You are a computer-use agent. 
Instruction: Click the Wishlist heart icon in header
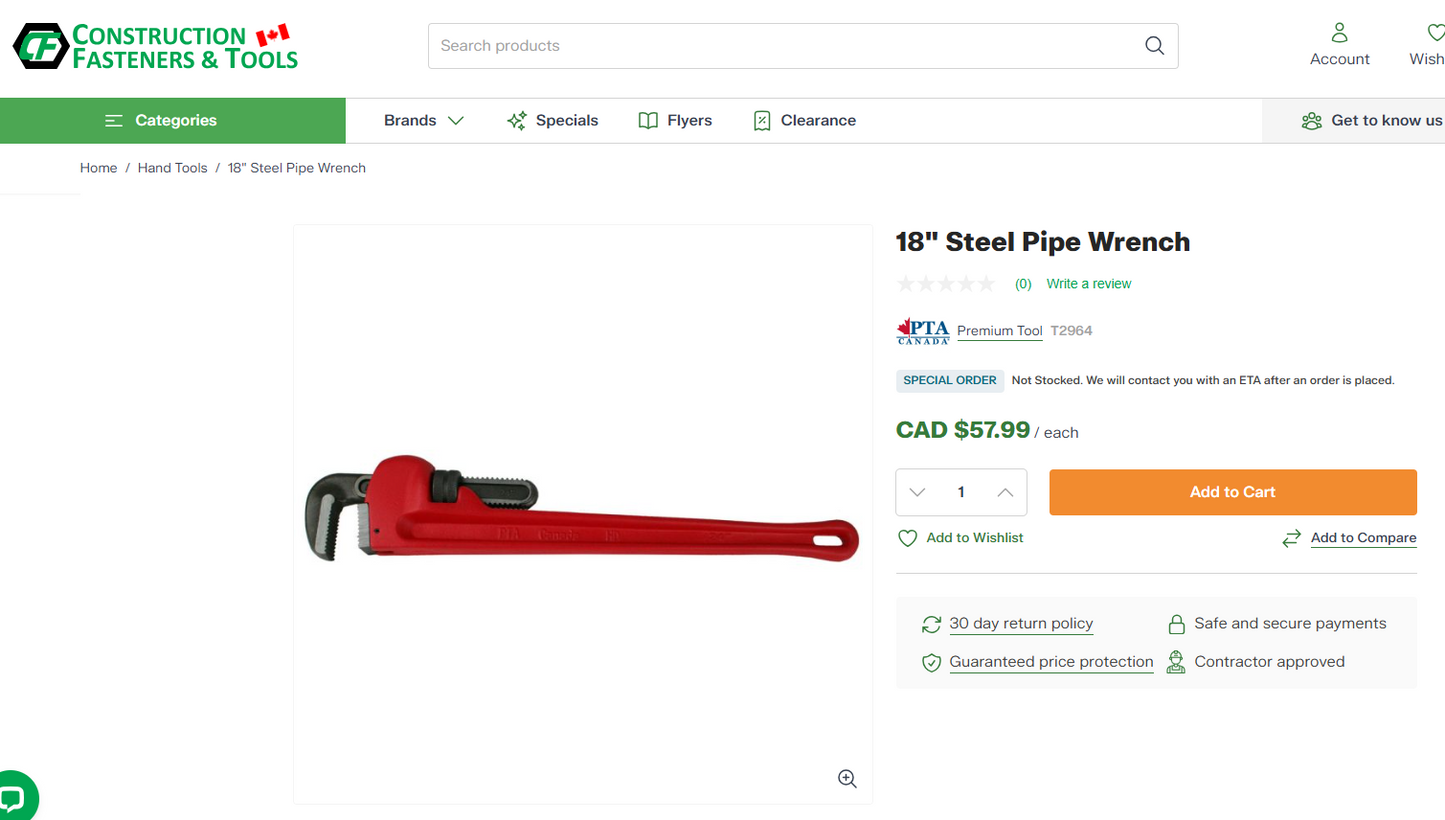[1434, 34]
